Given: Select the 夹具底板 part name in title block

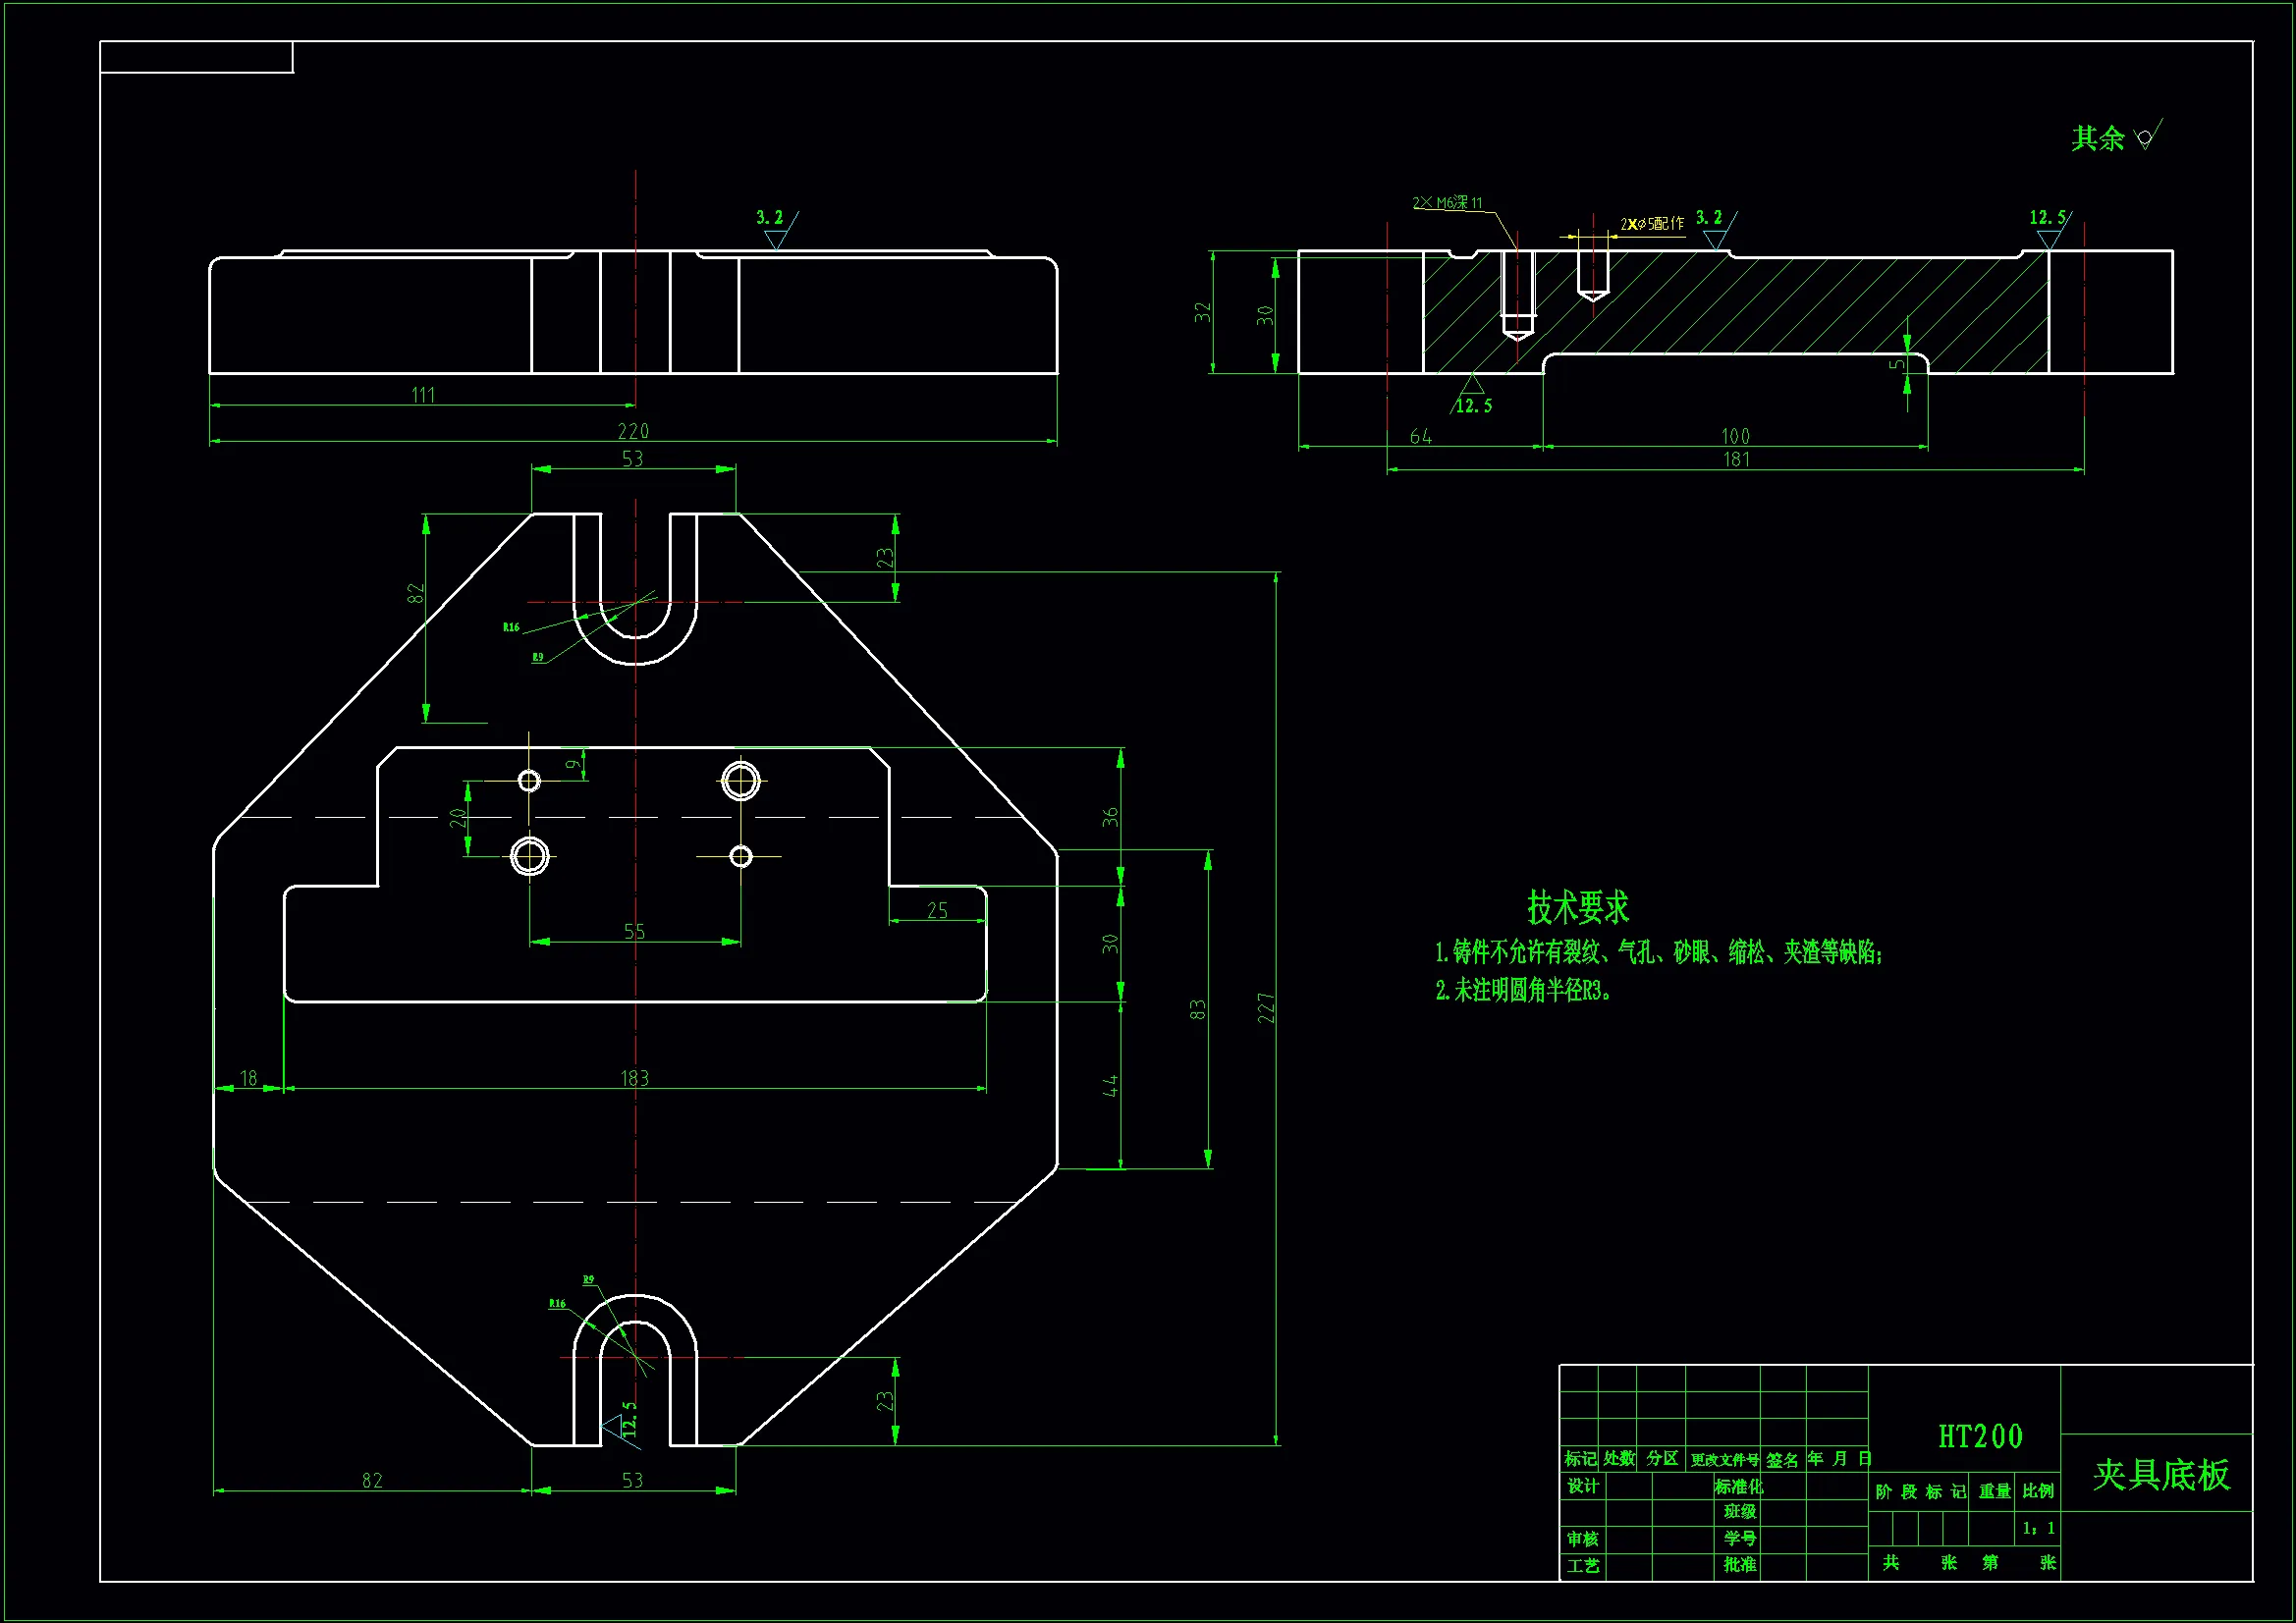Looking at the screenshot, I should coord(2160,1475).
